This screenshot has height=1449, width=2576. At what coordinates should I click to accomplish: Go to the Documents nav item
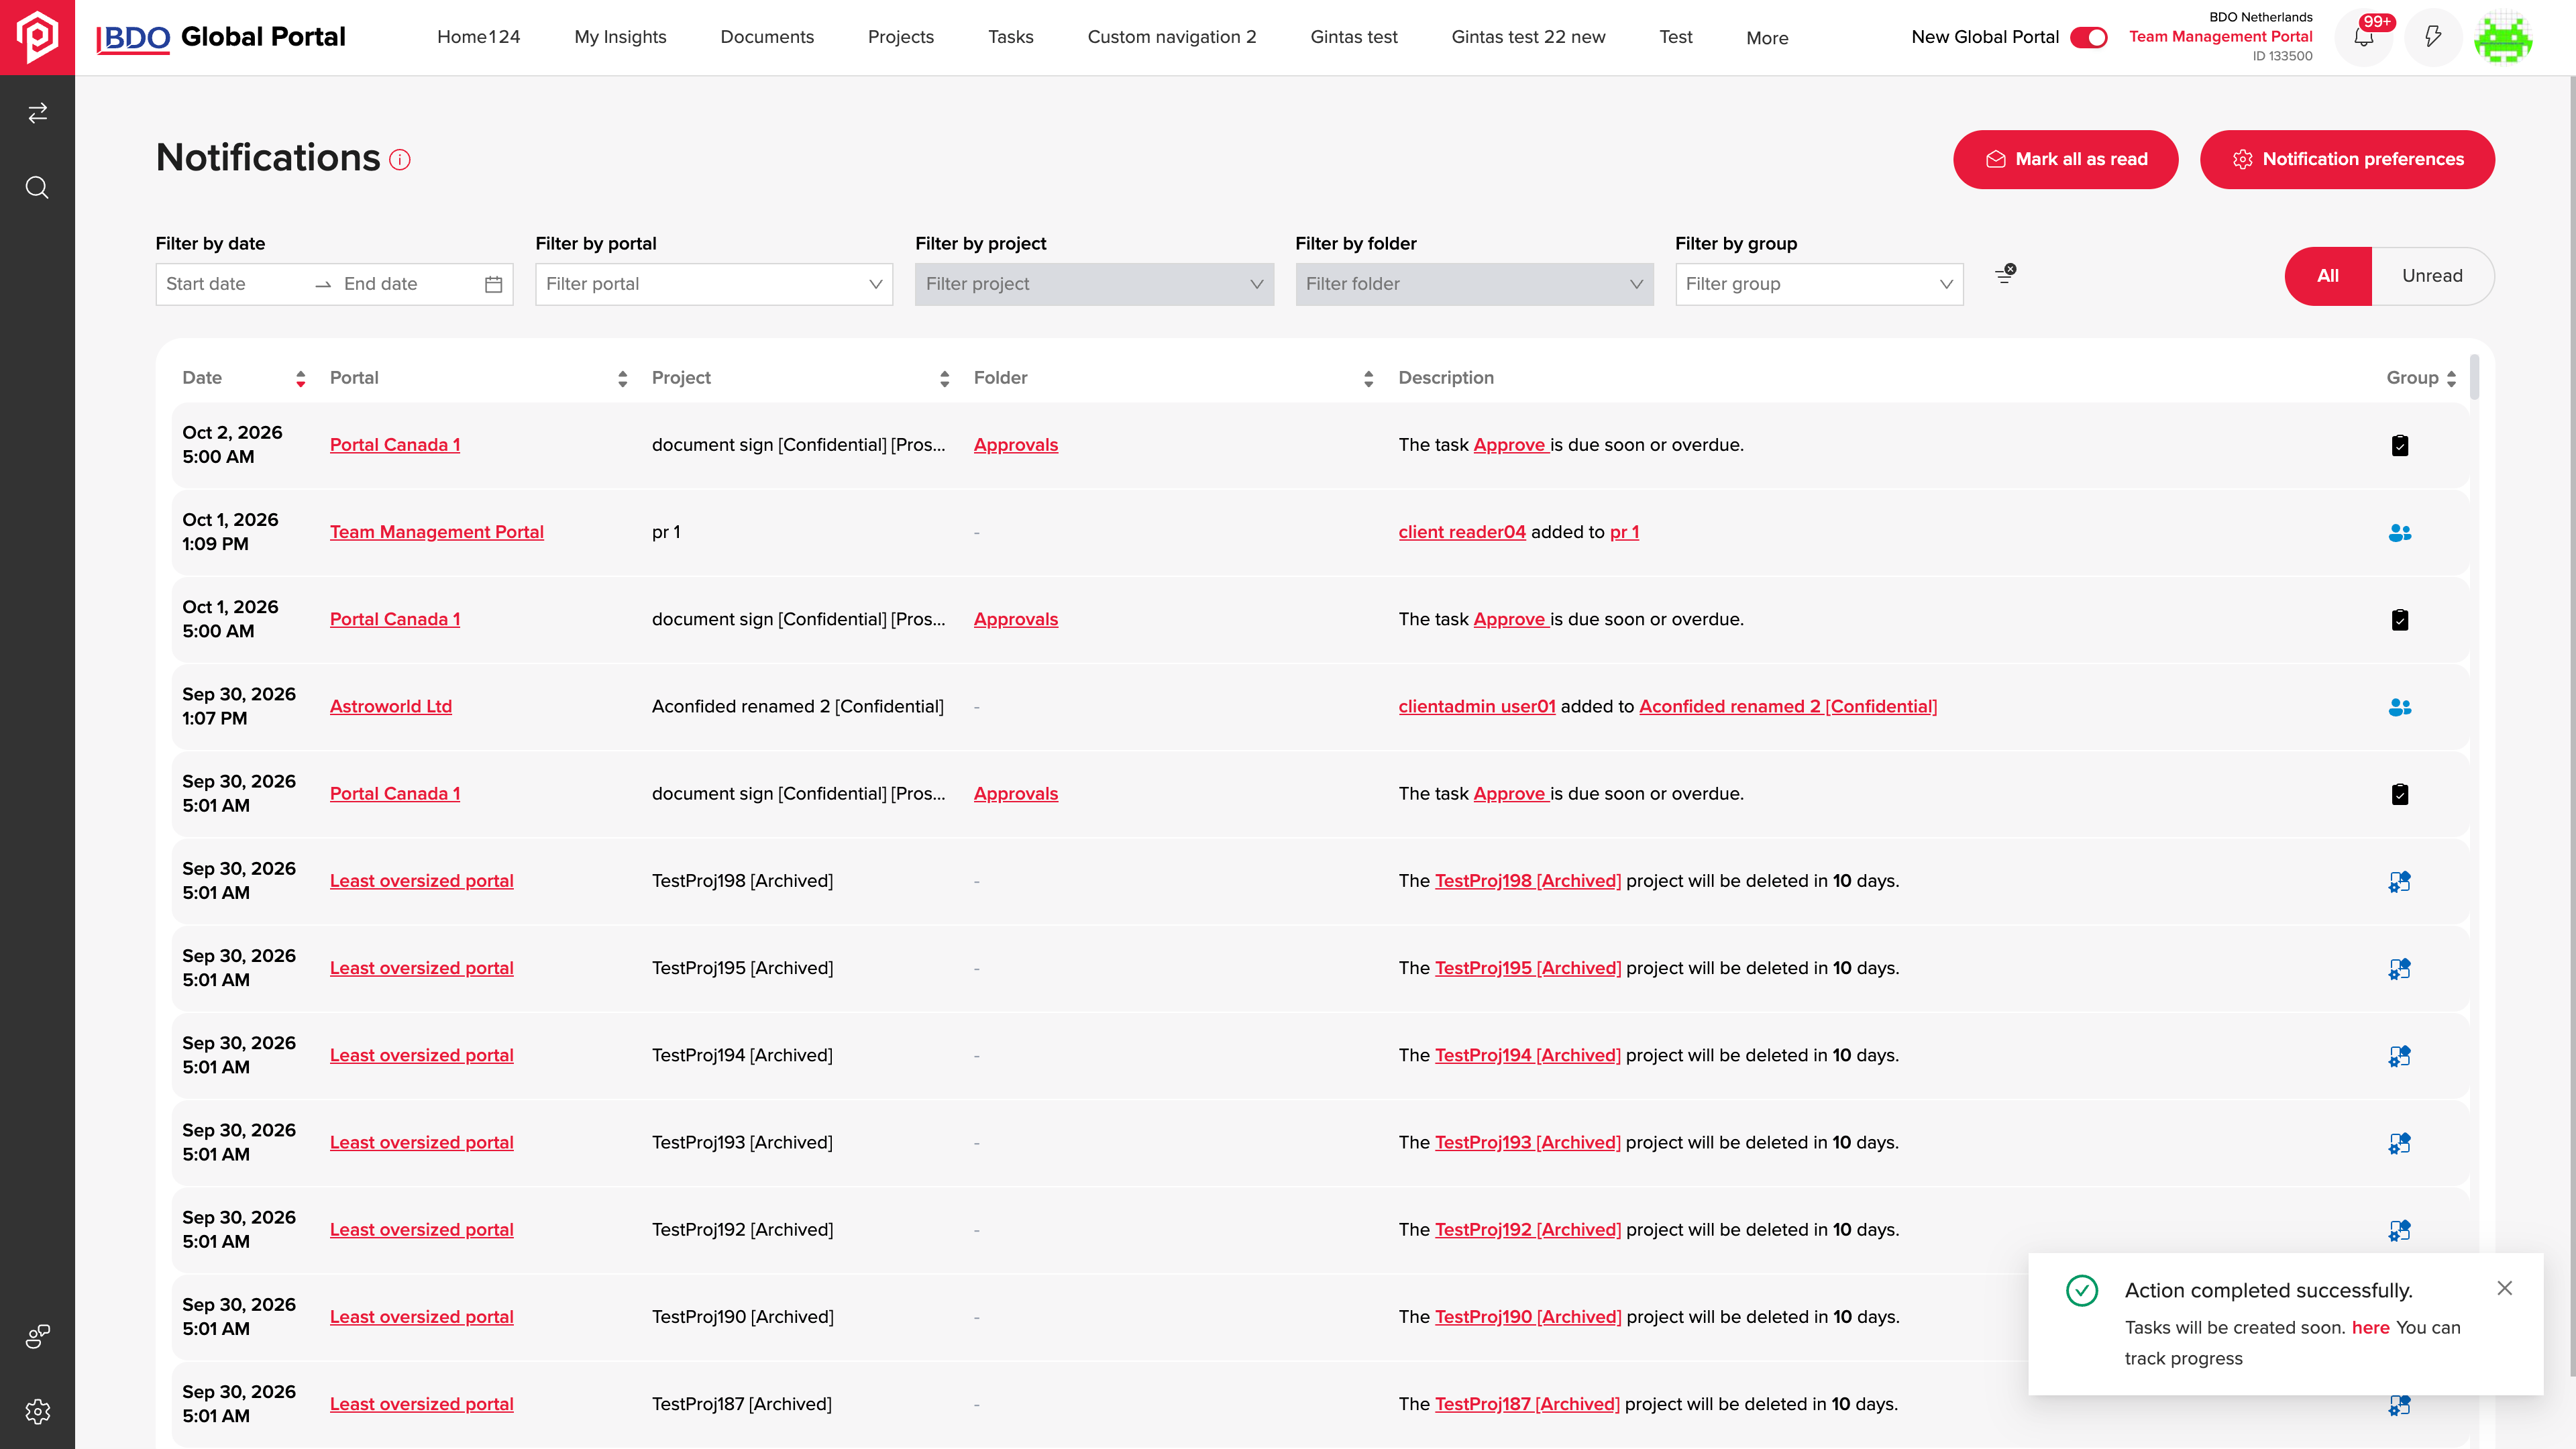(x=767, y=37)
